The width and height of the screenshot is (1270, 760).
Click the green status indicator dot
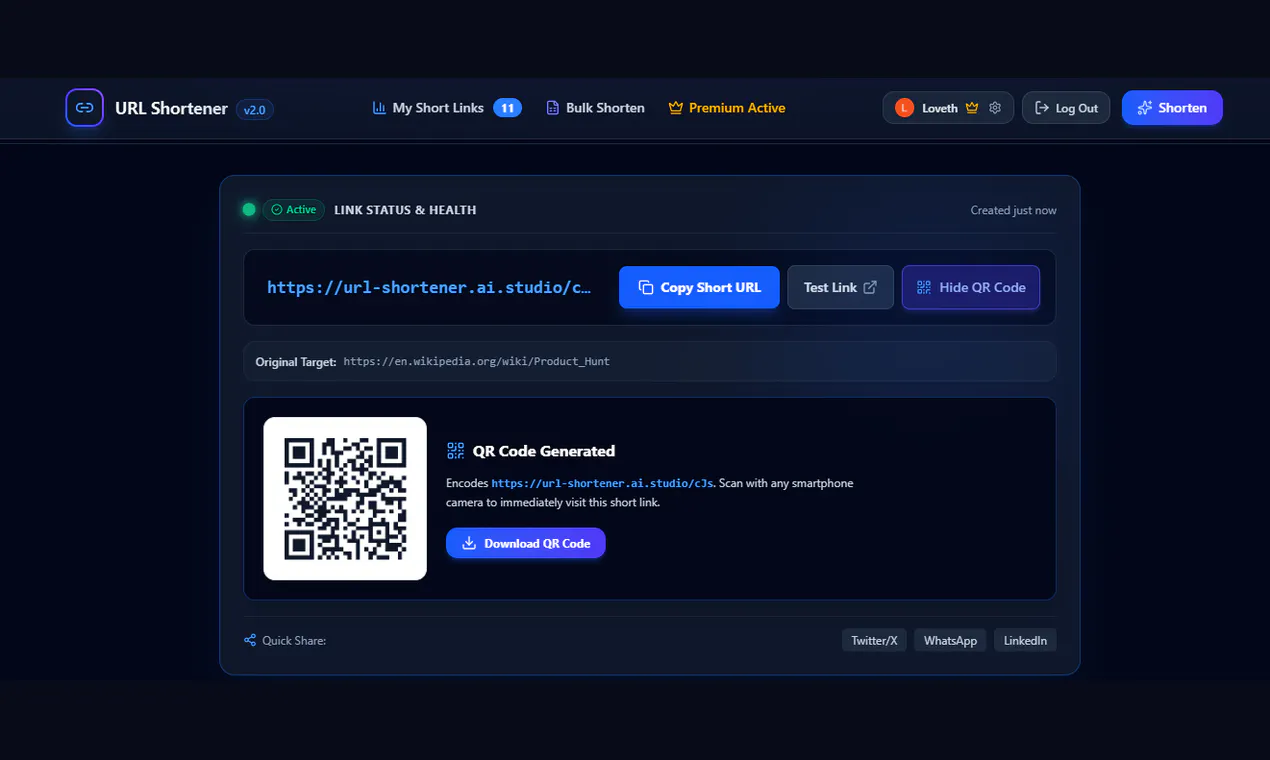249,210
